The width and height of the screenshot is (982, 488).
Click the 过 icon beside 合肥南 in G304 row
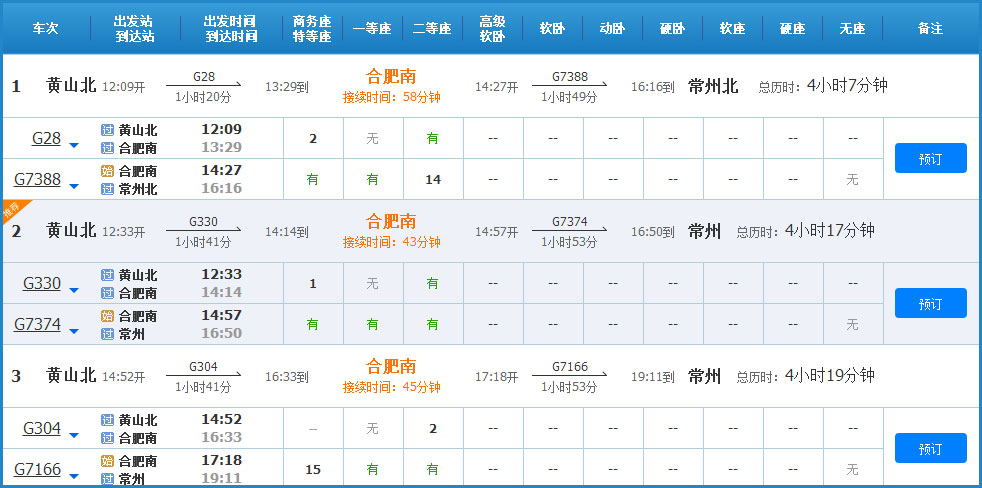point(107,438)
